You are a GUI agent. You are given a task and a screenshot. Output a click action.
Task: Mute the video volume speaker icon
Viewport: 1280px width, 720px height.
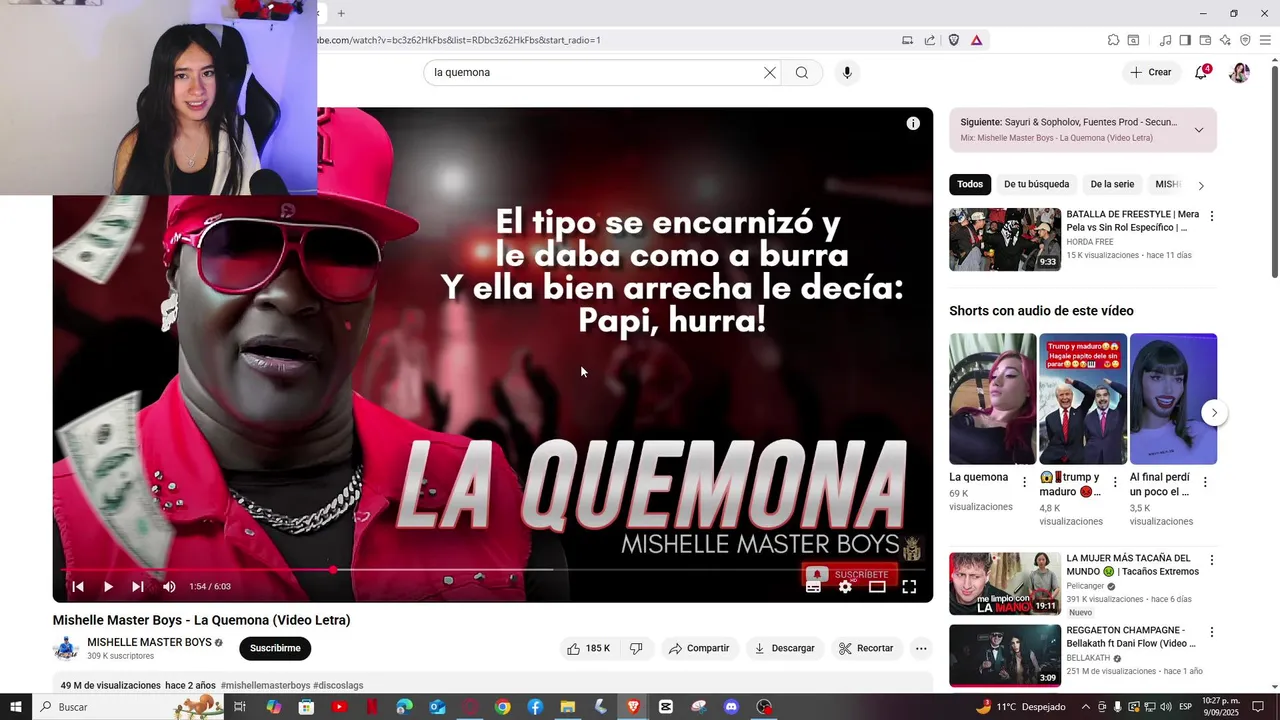[169, 587]
